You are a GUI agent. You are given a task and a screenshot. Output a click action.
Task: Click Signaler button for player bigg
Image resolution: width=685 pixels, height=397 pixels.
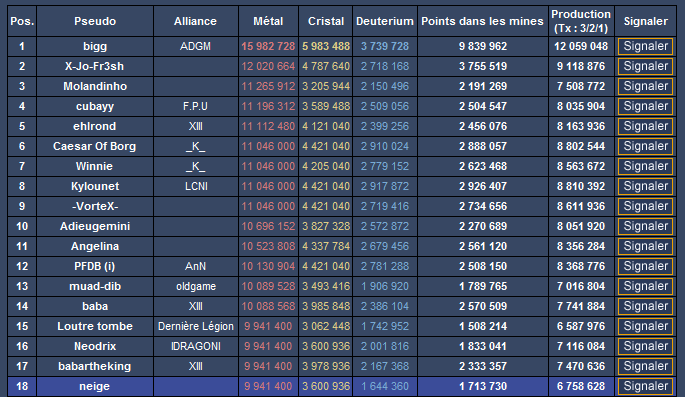645,46
